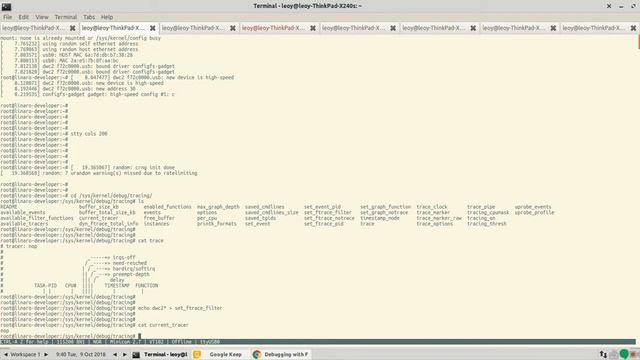Click 'preempt-depth' in the trace header
The image size is (640, 360).
coord(131,275)
